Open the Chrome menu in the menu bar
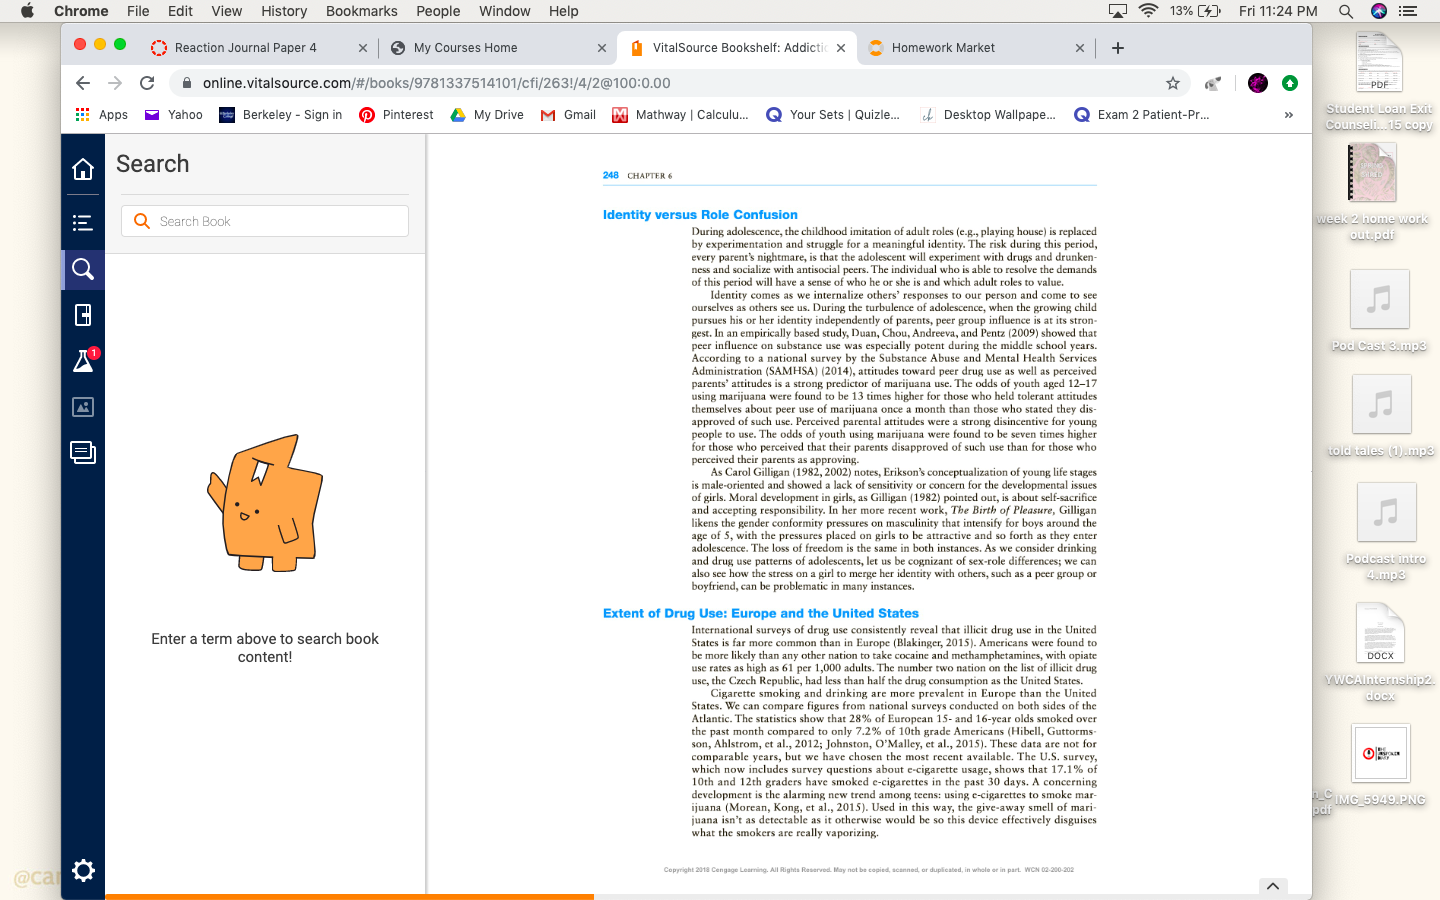Screen dimensions: 1440x900 point(81,11)
